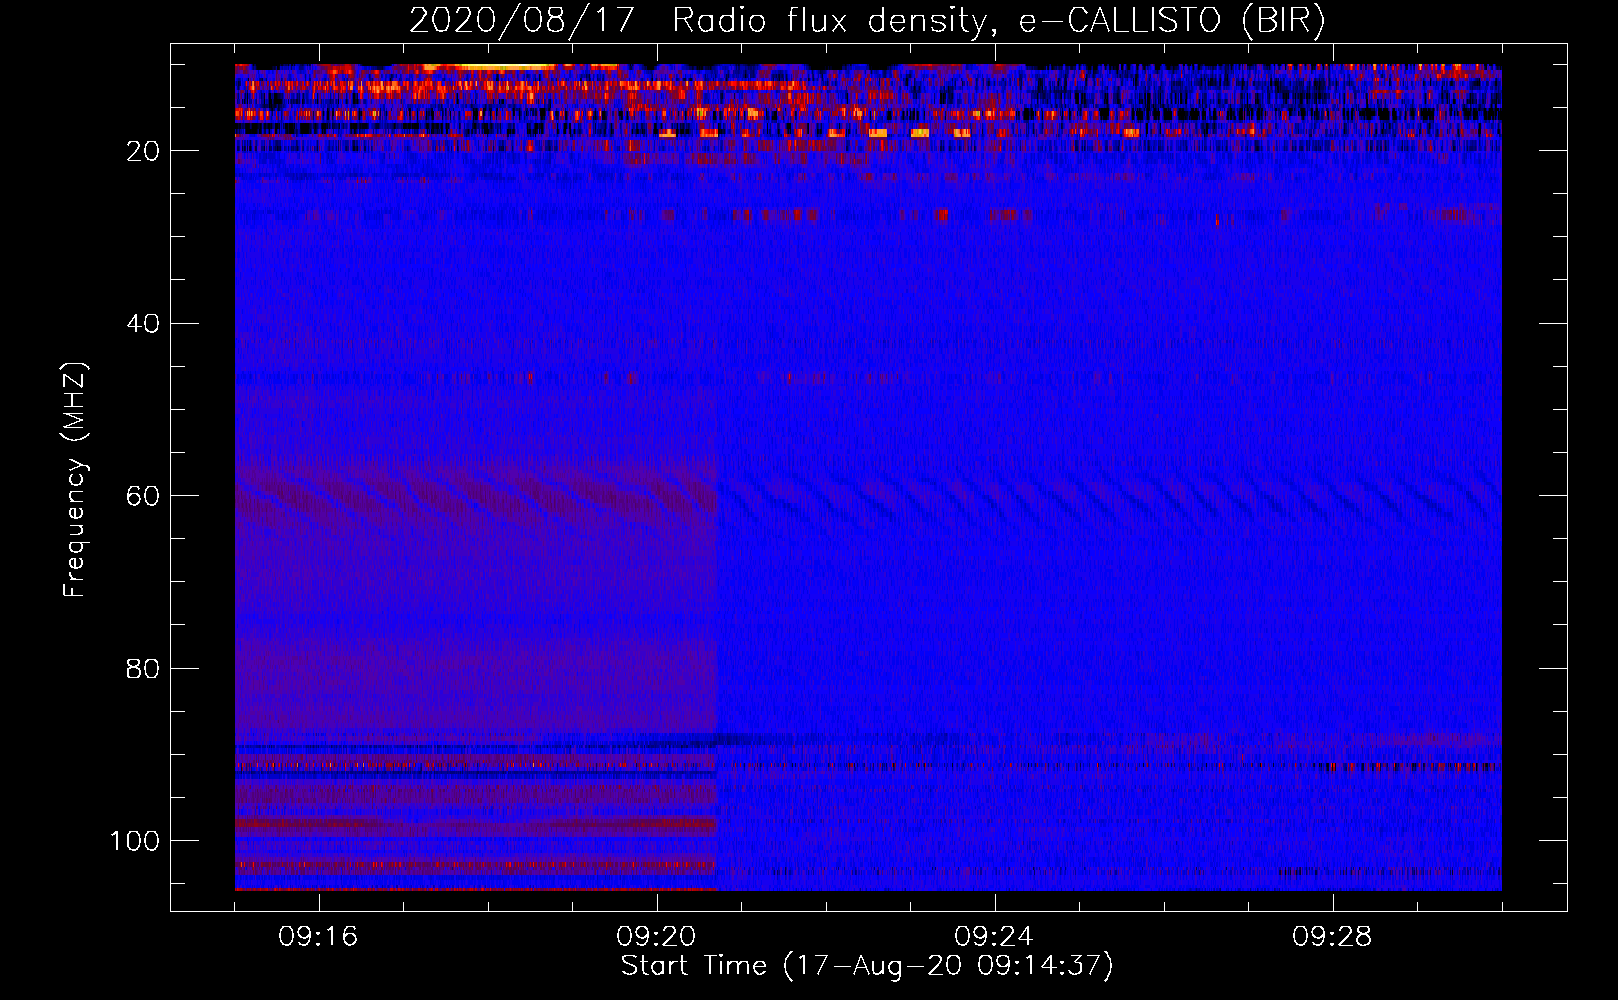Click the plot title 'Radio flux density, e-CALLISTO (BIR)'

pos(999,21)
